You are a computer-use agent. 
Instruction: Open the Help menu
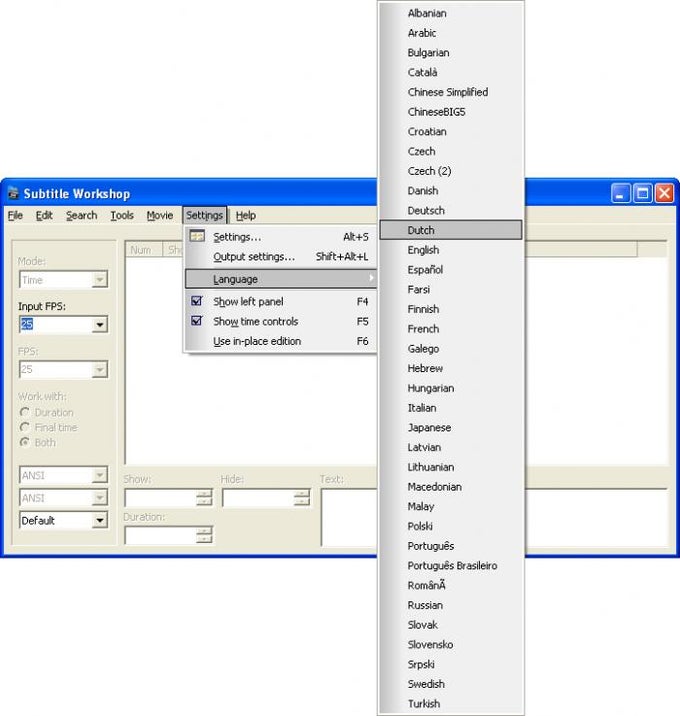click(246, 215)
